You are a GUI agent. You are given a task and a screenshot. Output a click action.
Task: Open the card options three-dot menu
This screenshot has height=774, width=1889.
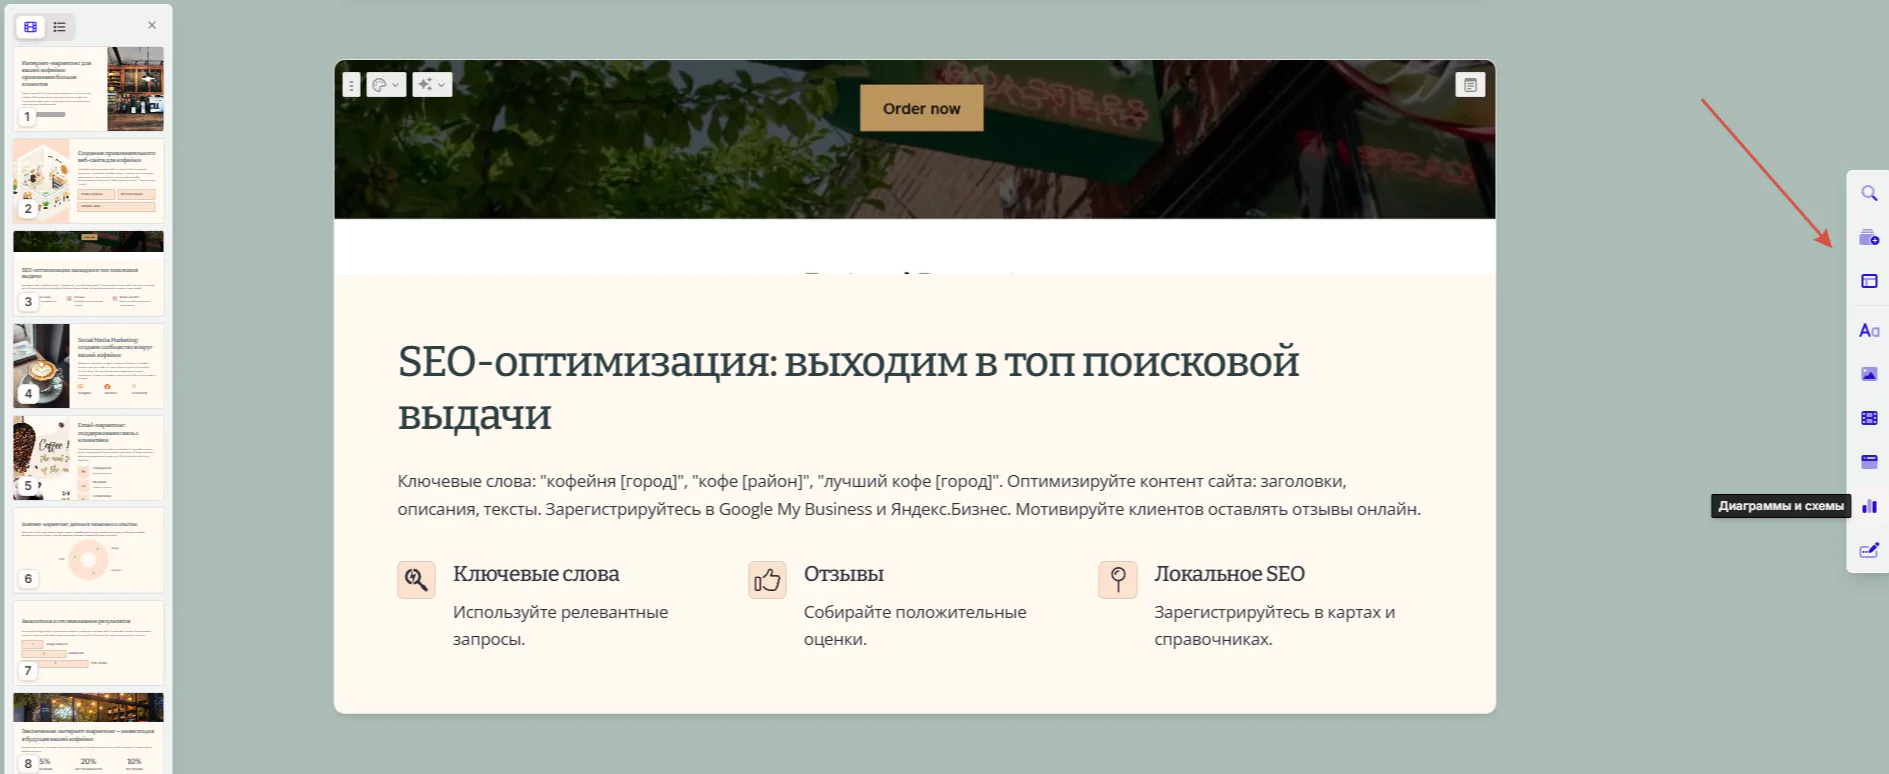click(x=351, y=85)
